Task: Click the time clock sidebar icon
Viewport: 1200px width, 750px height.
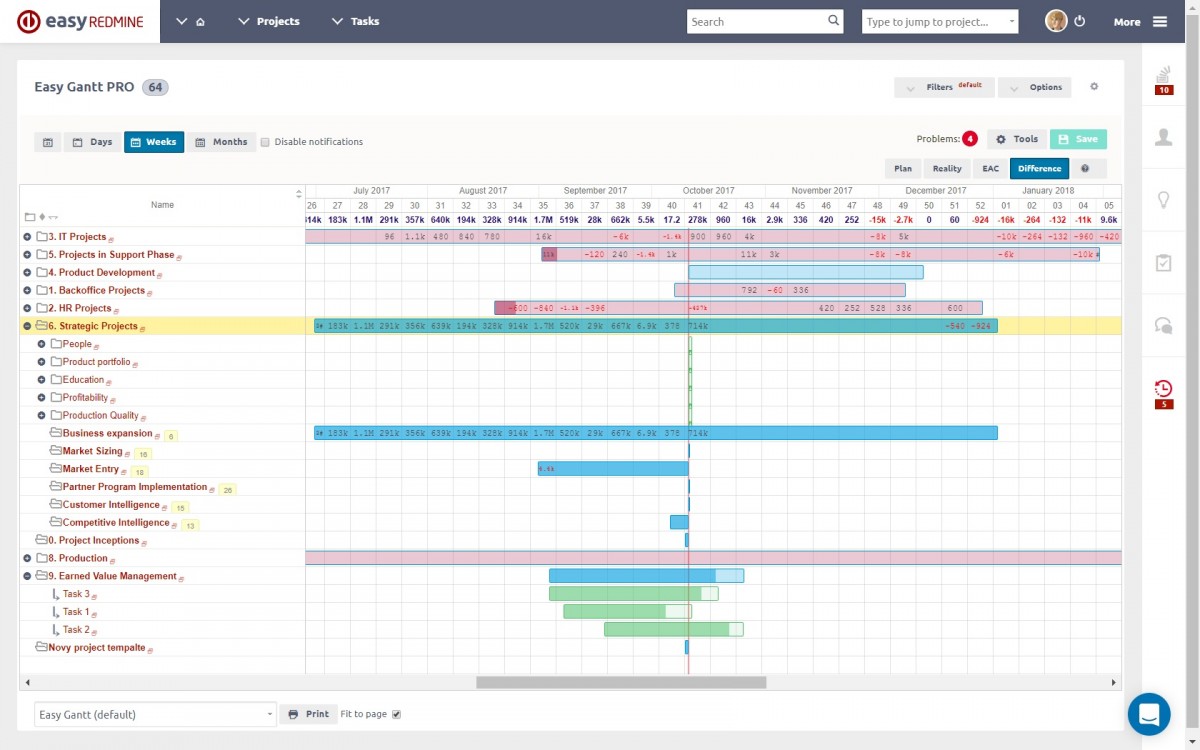Action: 1163,389
